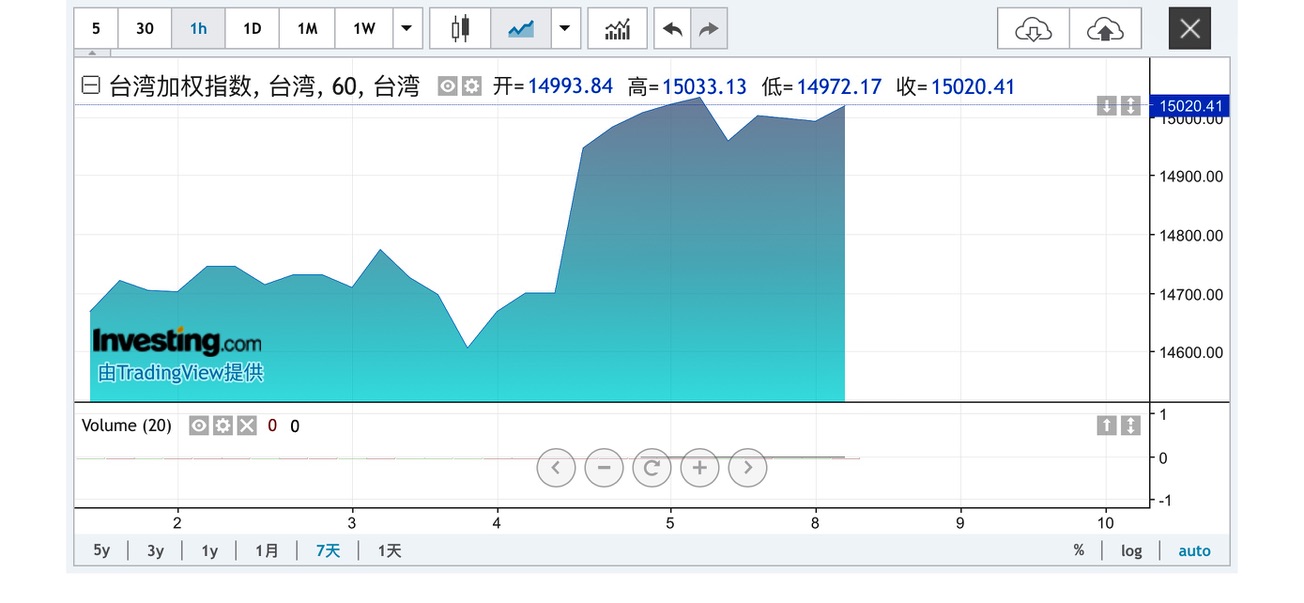Toggle visibility of 台湾加权指数 series
The height and width of the screenshot is (603, 1304).
coord(448,87)
